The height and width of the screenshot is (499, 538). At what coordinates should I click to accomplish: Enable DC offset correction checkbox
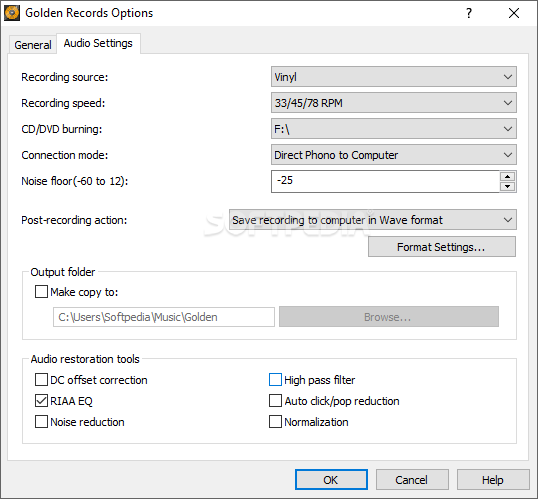[x=41, y=380]
